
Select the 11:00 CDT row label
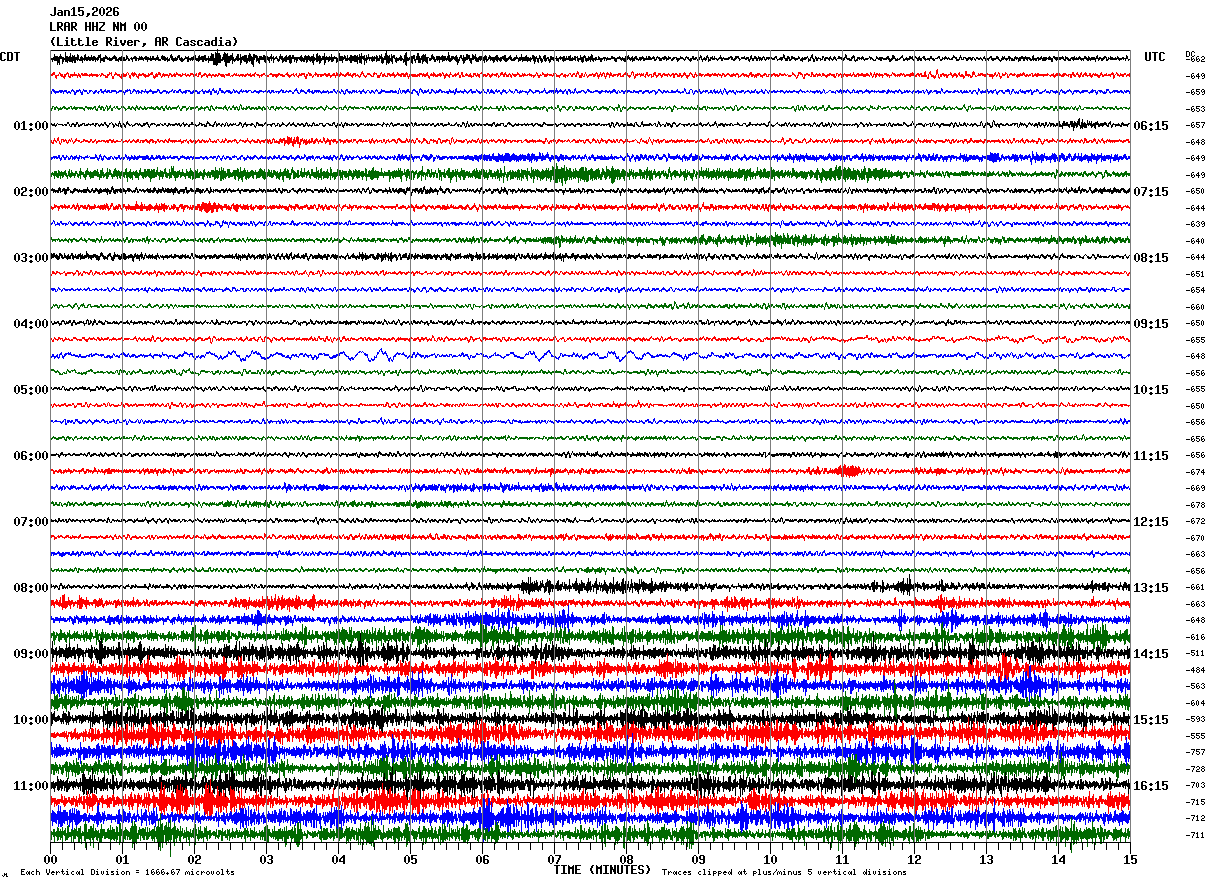[x=31, y=786]
